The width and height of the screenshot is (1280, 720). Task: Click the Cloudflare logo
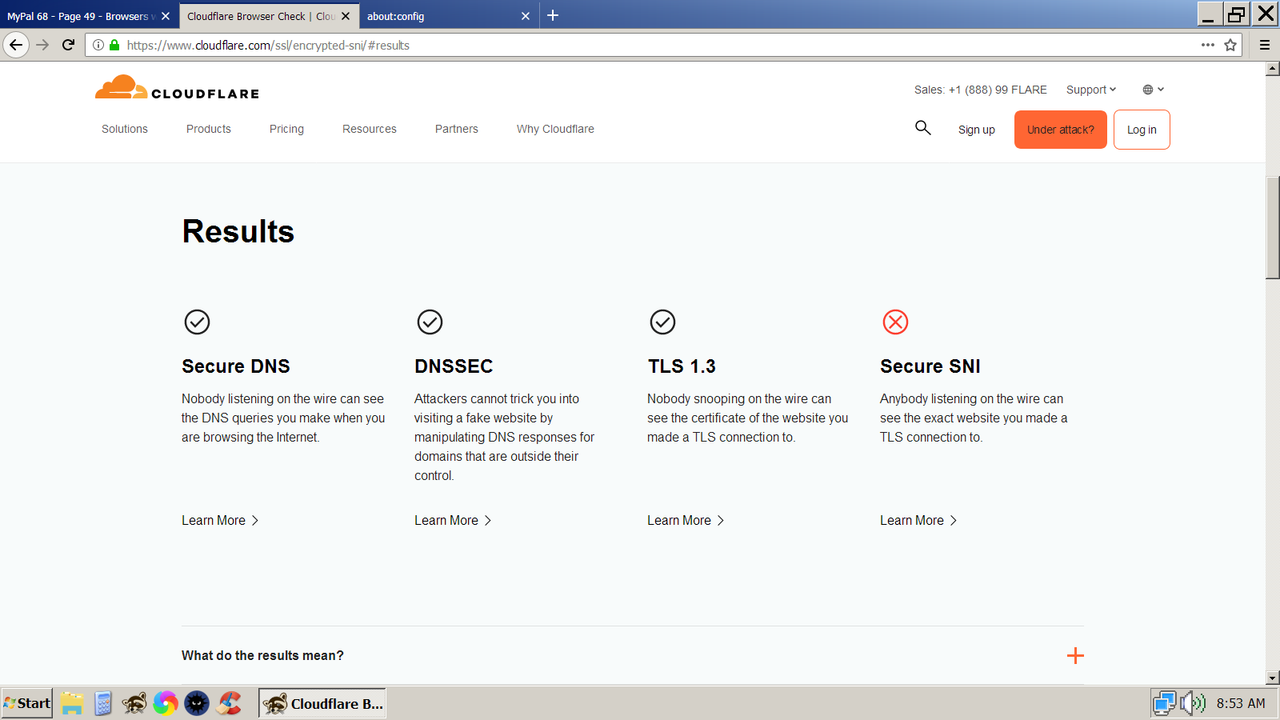[x=177, y=88]
